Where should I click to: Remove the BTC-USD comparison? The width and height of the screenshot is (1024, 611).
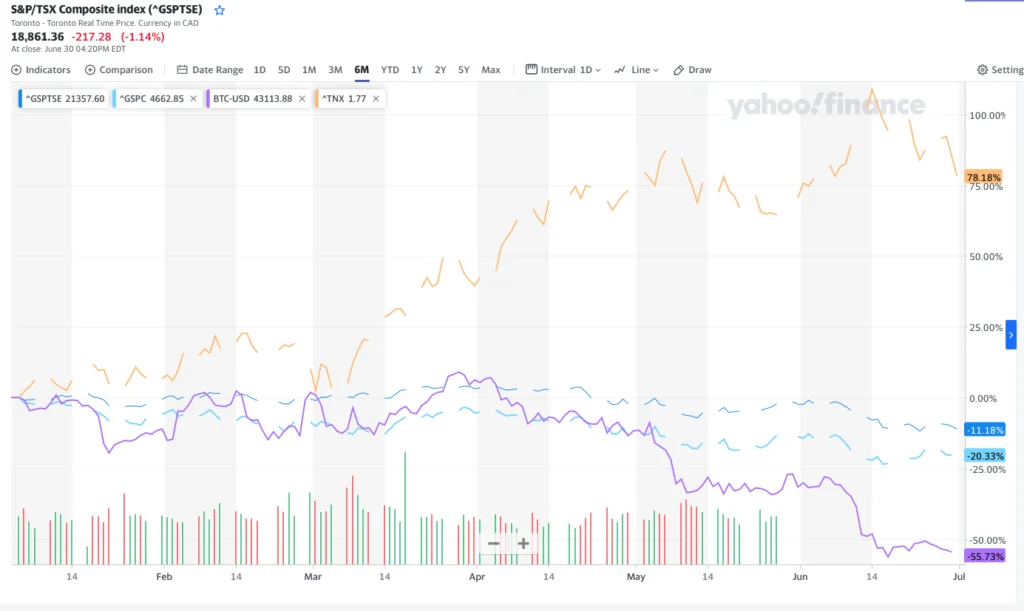[x=303, y=99]
